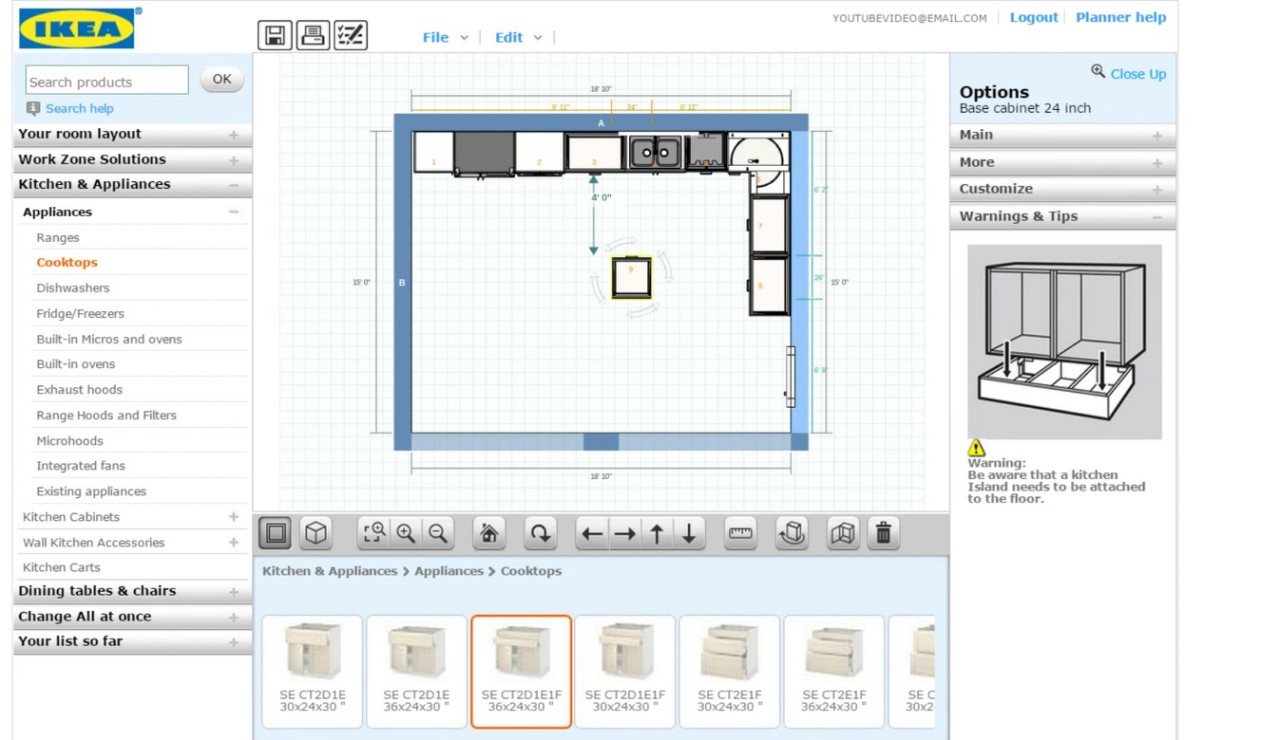Open Kitchen Carts category
This screenshot has height=740, width=1280.
tap(61, 568)
